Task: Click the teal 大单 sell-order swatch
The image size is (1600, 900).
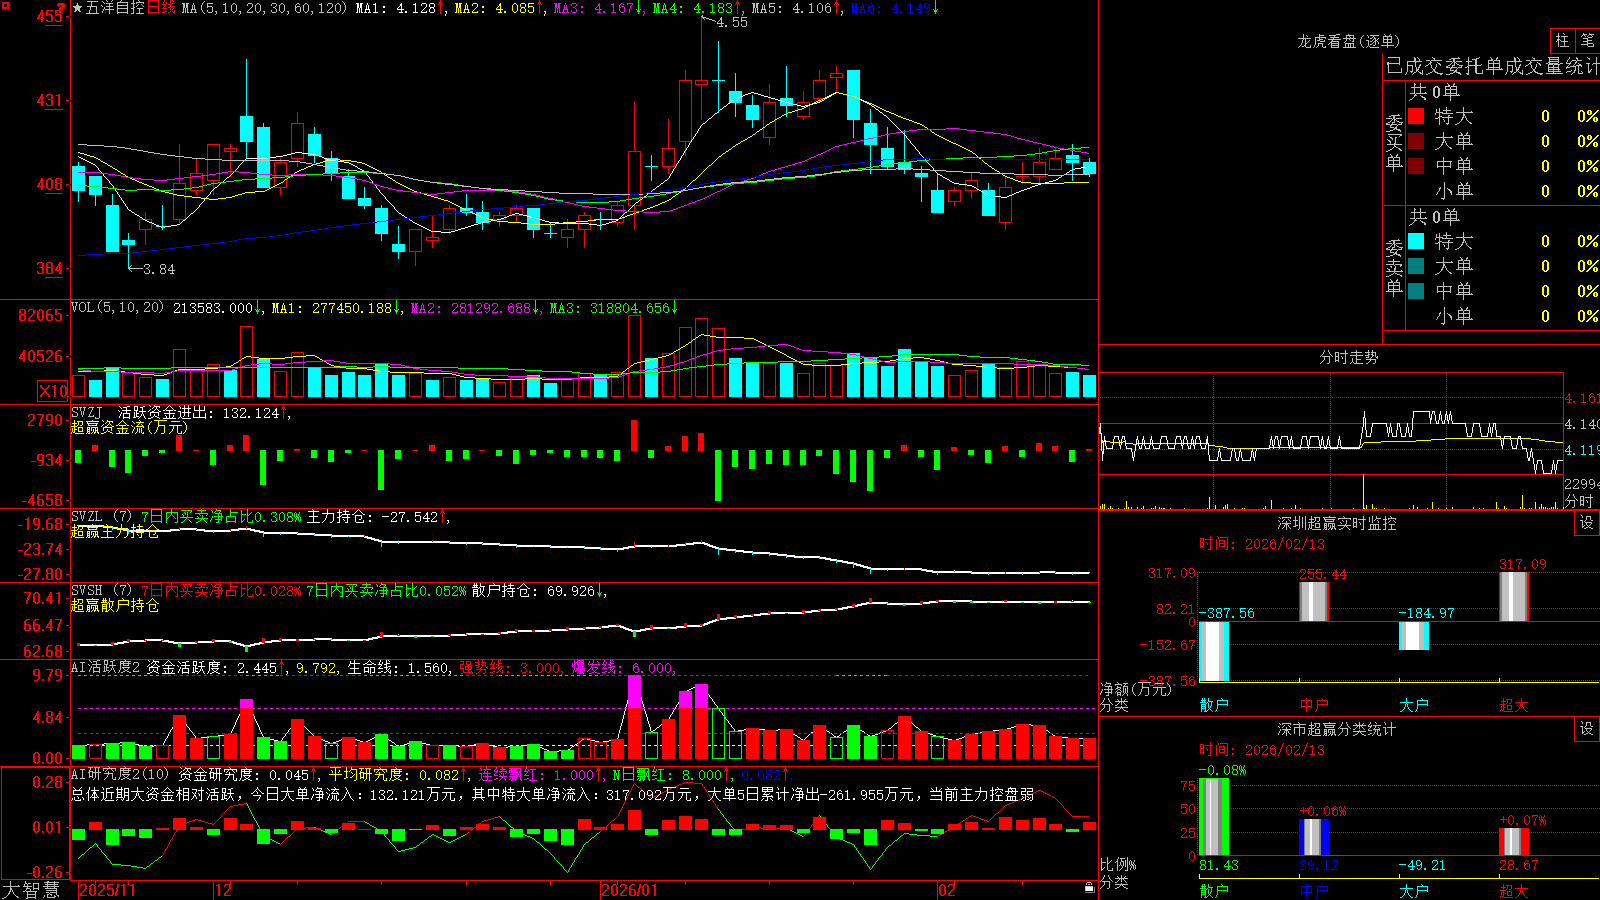Action: [x=1416, y=266]
